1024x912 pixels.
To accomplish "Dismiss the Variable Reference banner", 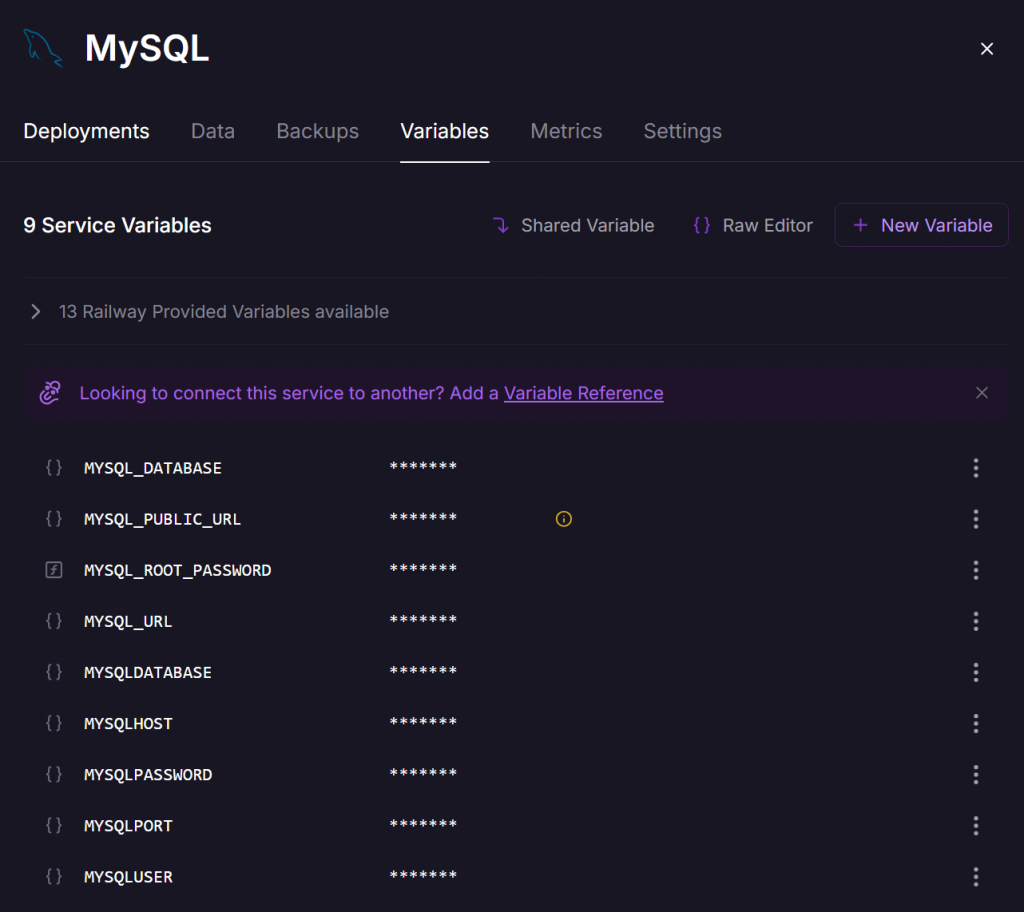I will click(x=982, y=393).
